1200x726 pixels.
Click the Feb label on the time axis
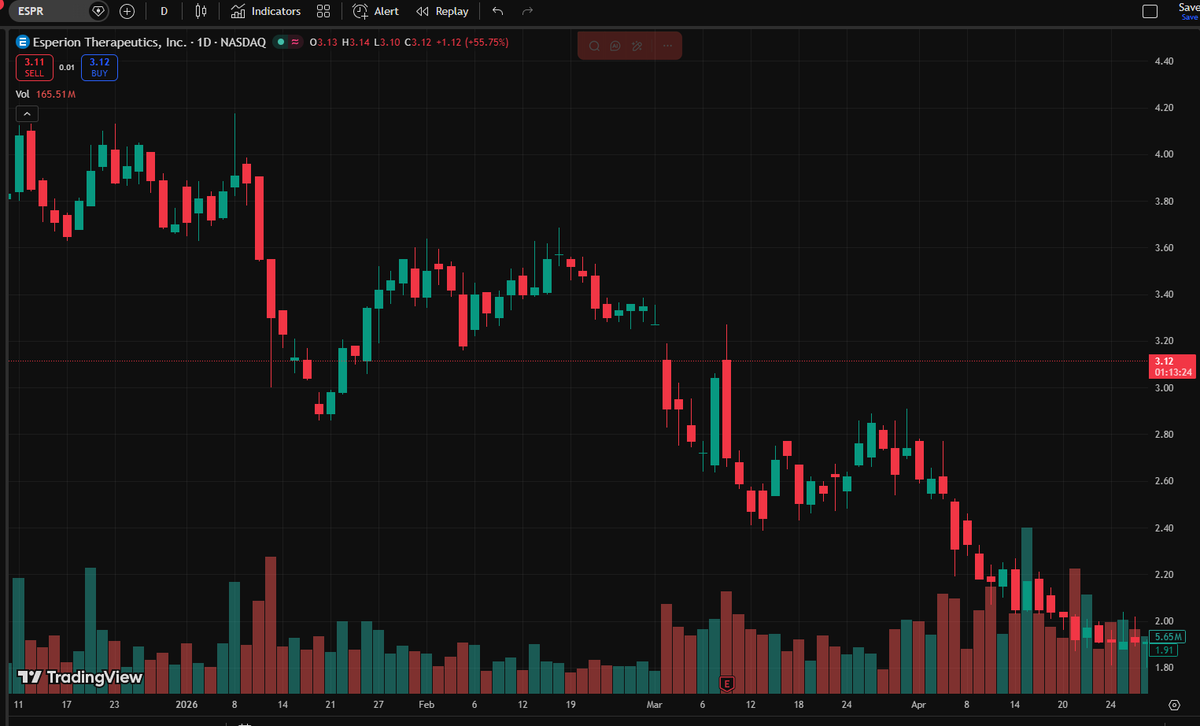click(426, 705)
